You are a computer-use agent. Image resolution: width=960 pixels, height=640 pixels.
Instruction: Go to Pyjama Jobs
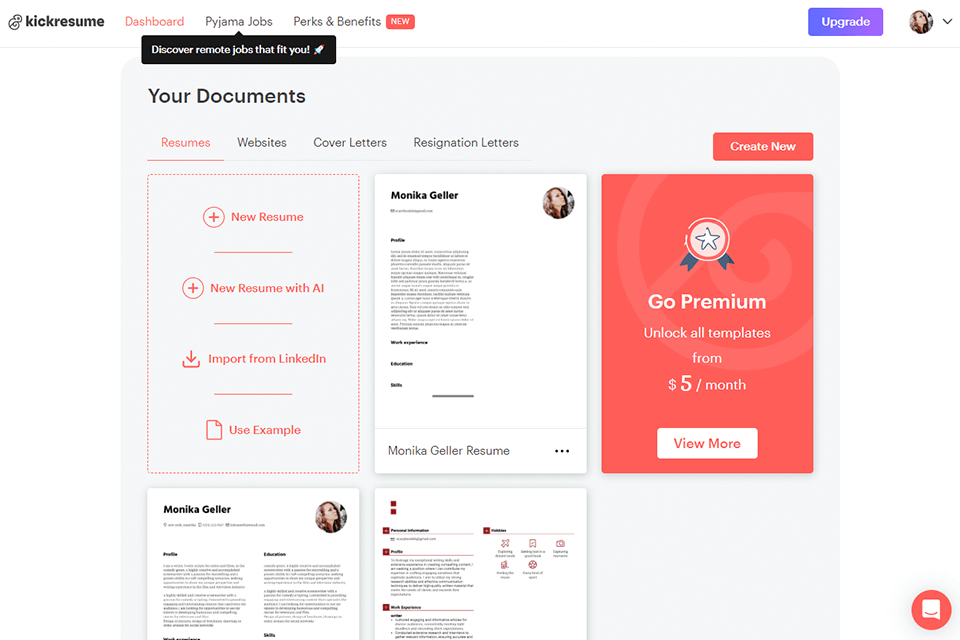pos(239,21)
